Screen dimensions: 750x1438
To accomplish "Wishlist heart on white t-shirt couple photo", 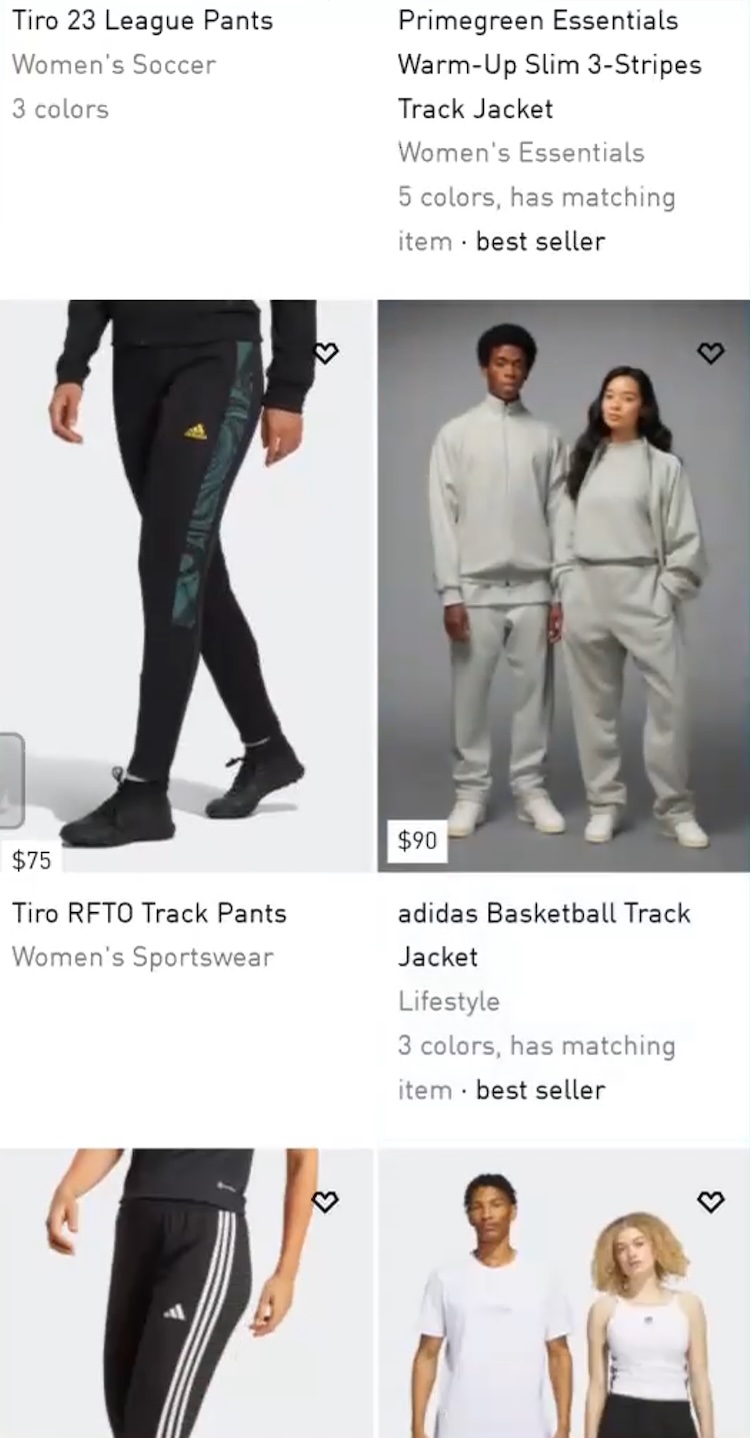I will [710, 1202].
